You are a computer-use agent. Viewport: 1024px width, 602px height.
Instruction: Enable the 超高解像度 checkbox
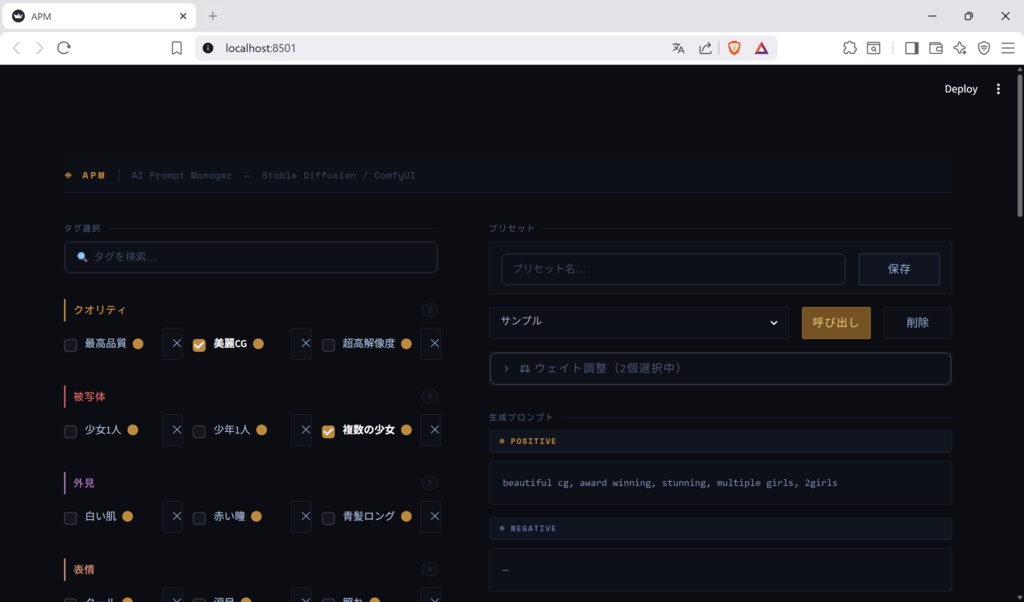[x=328, y=345]
